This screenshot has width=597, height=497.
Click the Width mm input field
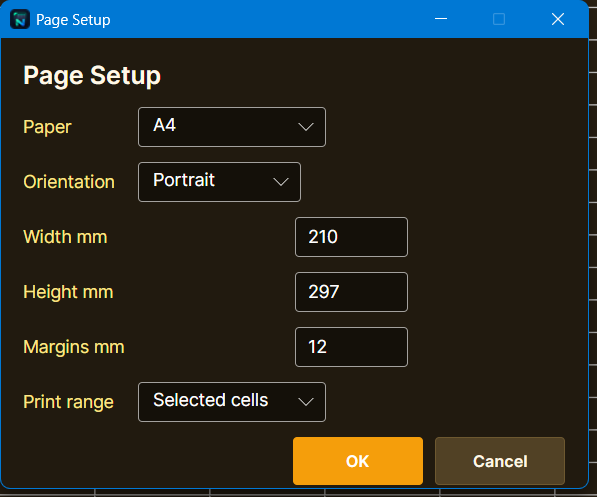[351, 237]
